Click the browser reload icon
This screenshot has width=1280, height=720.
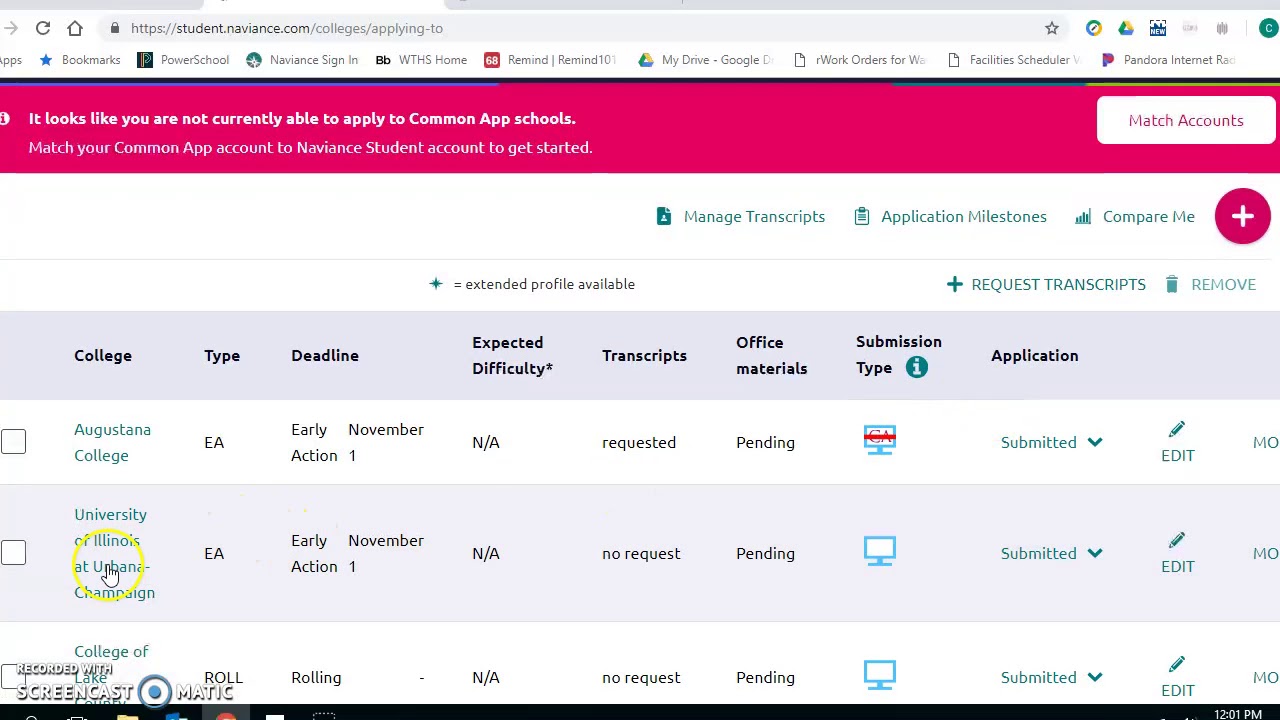tap(43, 28)
